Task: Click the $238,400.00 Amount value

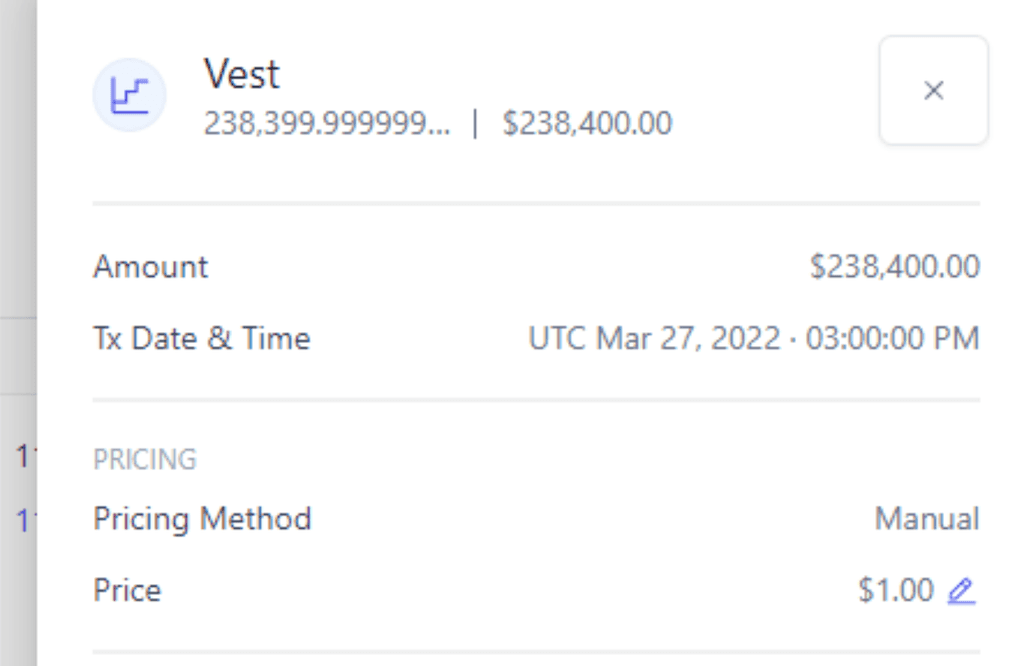Action: [x=894, y=267]
